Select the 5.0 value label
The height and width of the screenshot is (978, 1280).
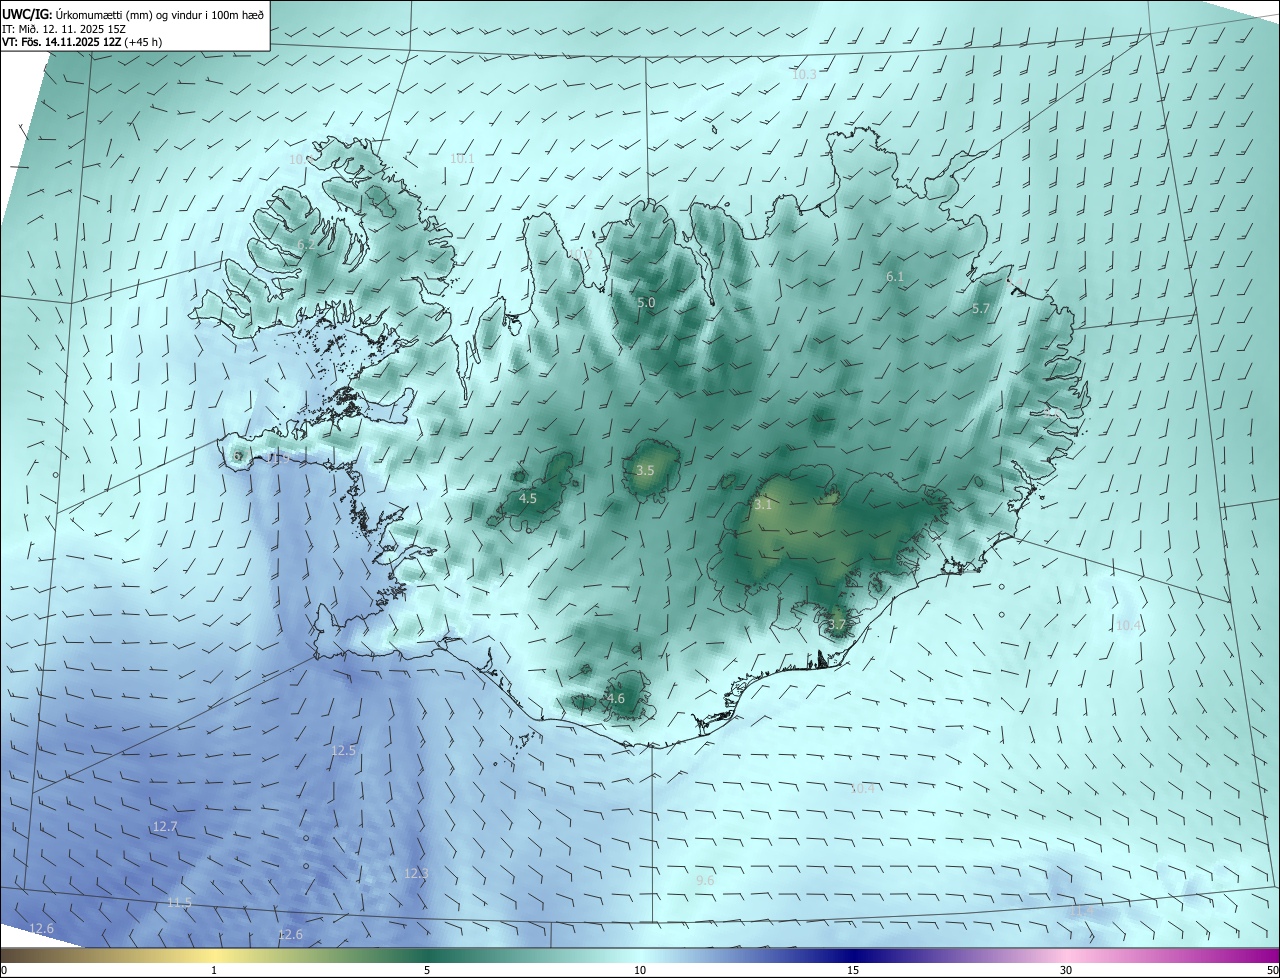click(646, 302)
